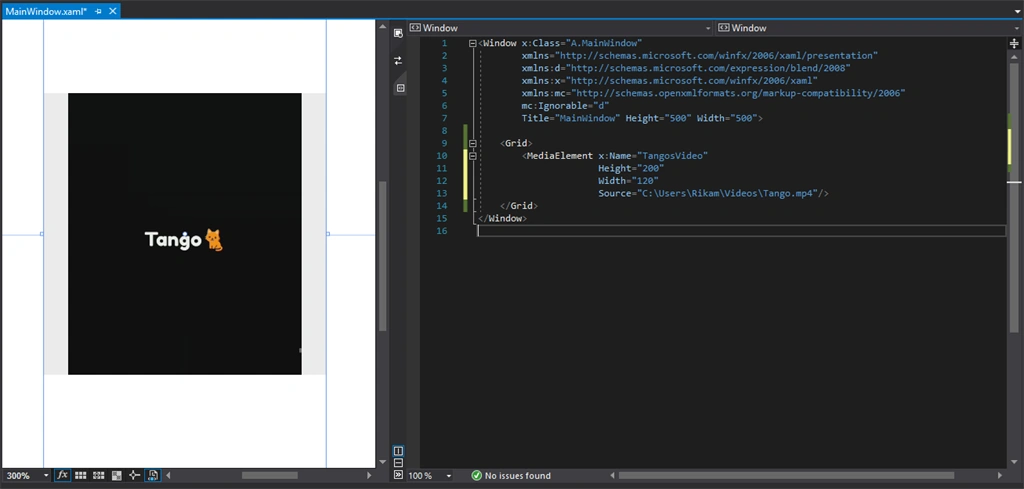This screenshot has height=489, width=1024.
Task: Click the right margin handle of the designer
Action: click(x=328, y=234)
